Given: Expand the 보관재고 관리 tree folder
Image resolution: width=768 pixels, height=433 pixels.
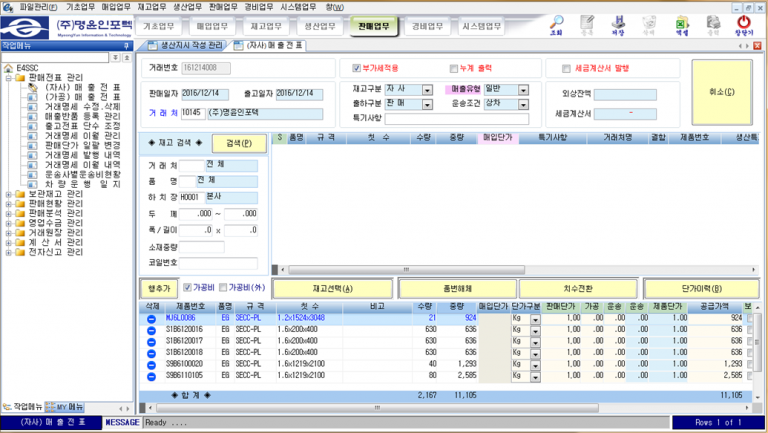Looking at the screenshot, I should (9, 194).
